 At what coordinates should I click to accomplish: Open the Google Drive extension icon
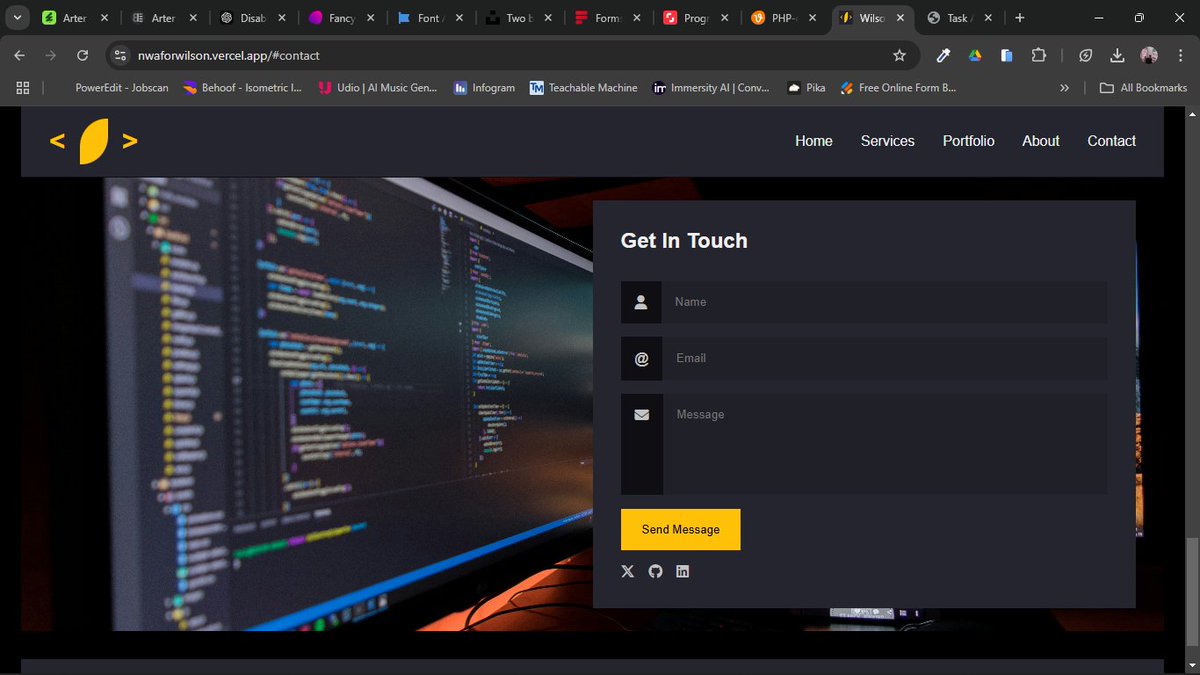[x=975, y=55]
